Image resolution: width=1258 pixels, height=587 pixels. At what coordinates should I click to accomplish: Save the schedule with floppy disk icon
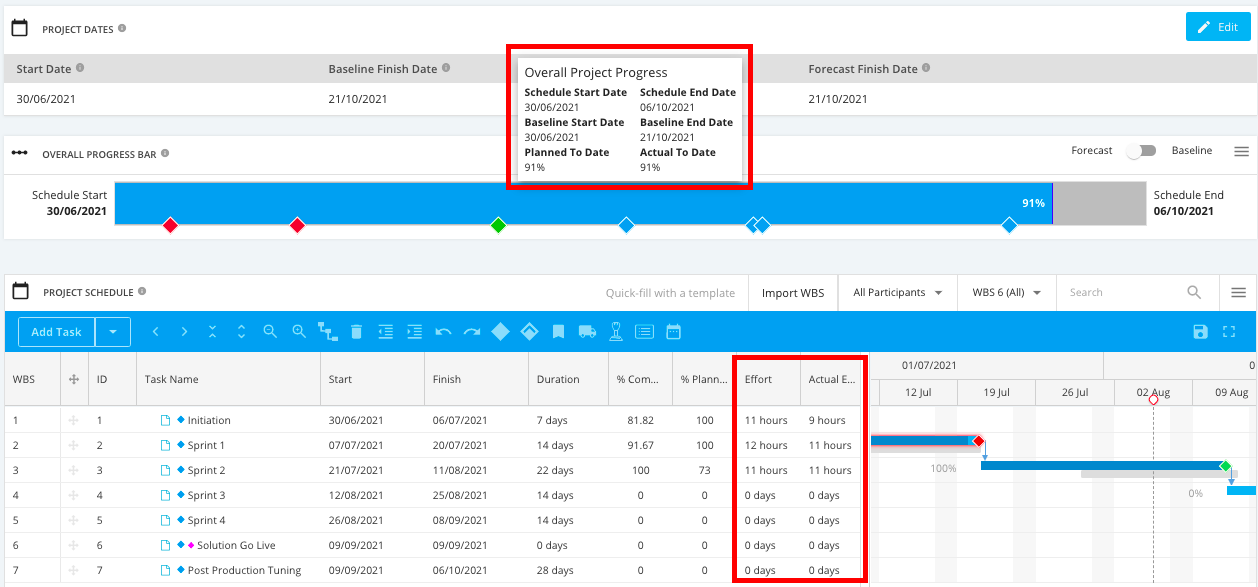(x=1201, y=331)
